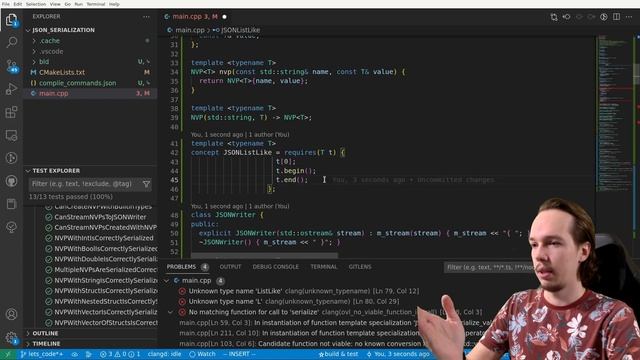Click the editor horizontal scrollbar

(x=264, y=256)
